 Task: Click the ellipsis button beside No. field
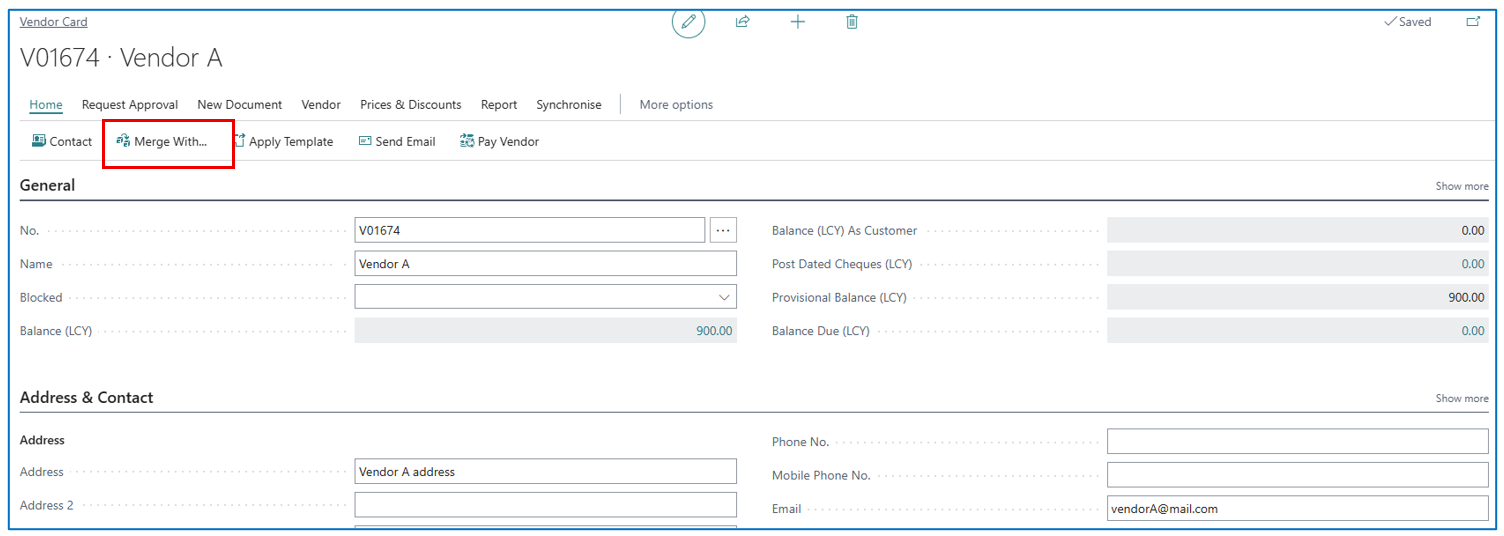pyautogui.click(x=723, y=231)
